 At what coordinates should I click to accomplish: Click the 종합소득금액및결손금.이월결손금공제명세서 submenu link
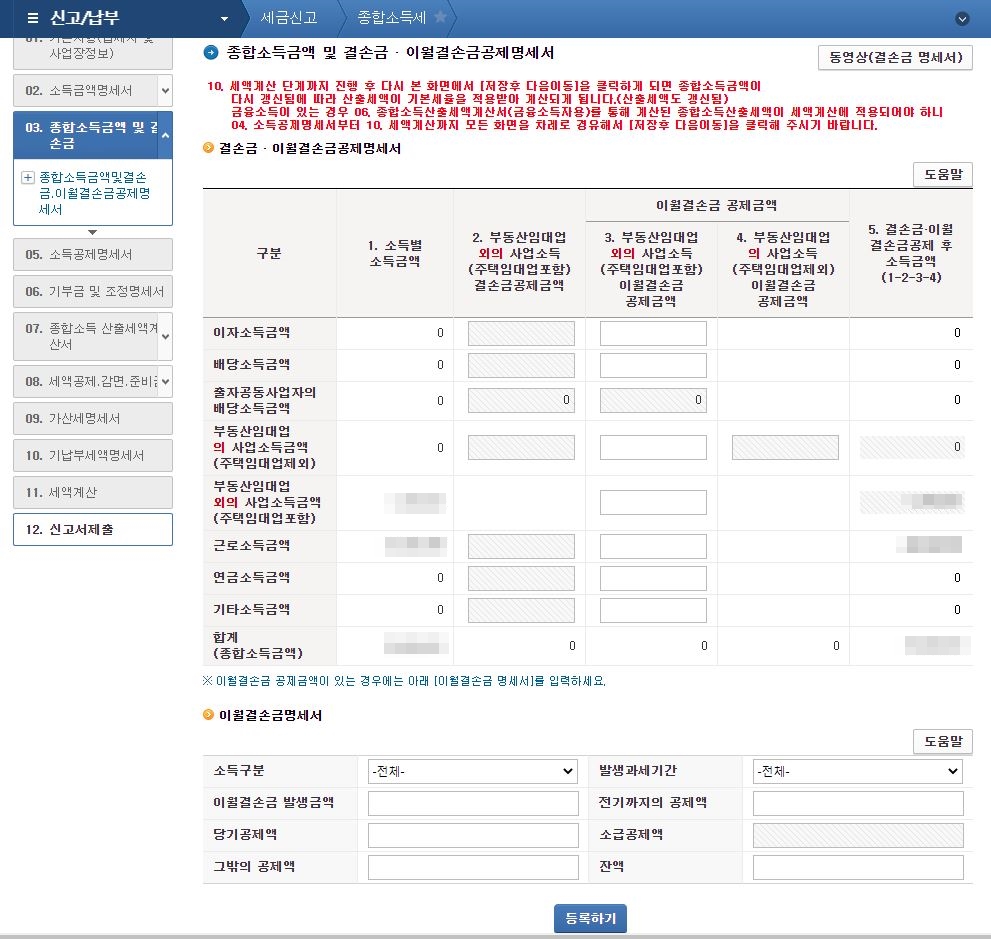[94, 193]
